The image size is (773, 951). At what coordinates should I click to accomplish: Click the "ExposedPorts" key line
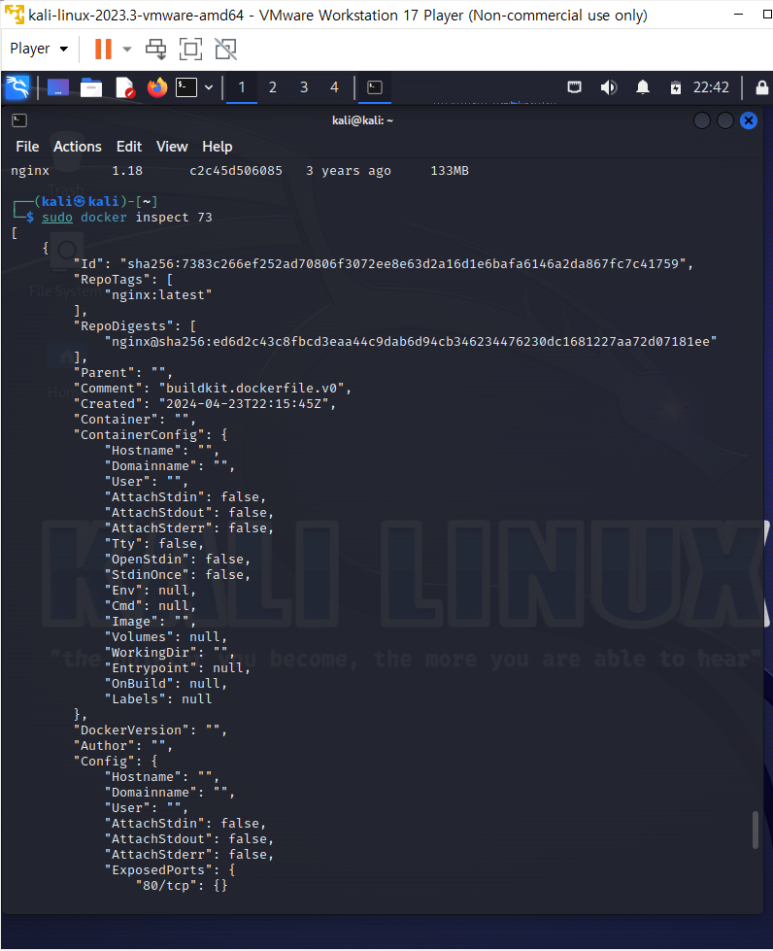tap(170, 870)
